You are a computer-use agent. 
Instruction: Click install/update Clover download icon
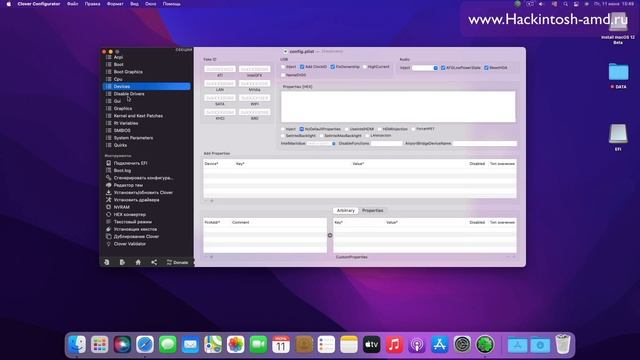click(x=109, y=193)
